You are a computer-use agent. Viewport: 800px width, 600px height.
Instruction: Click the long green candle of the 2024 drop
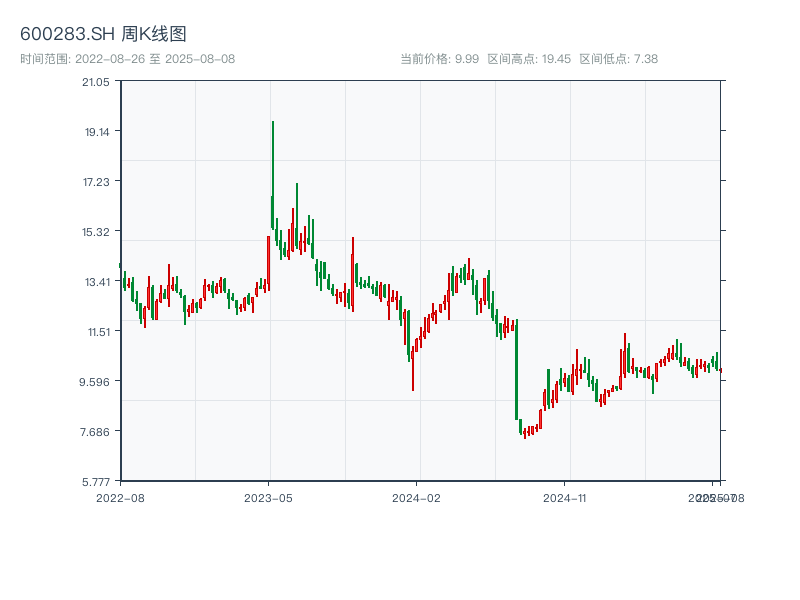tap(516, 370)
